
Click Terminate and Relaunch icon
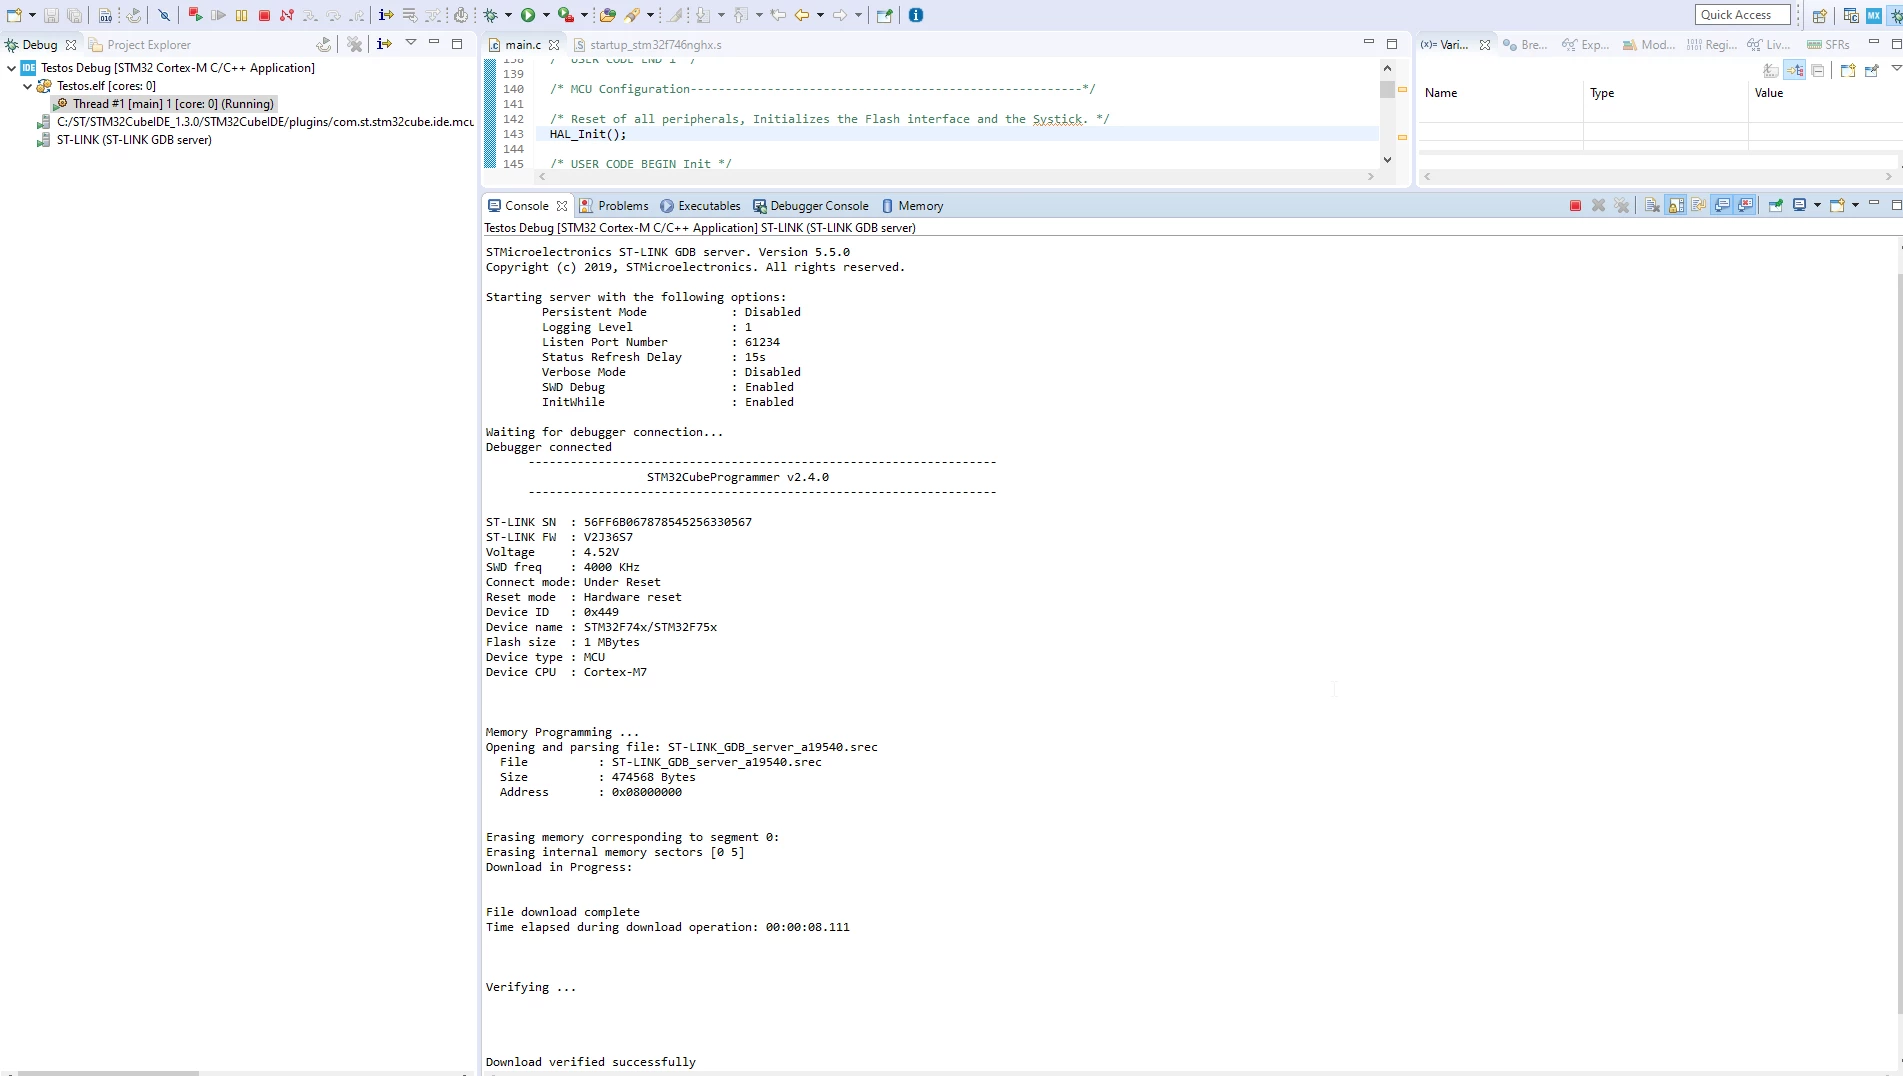click(x=195, y=15)
